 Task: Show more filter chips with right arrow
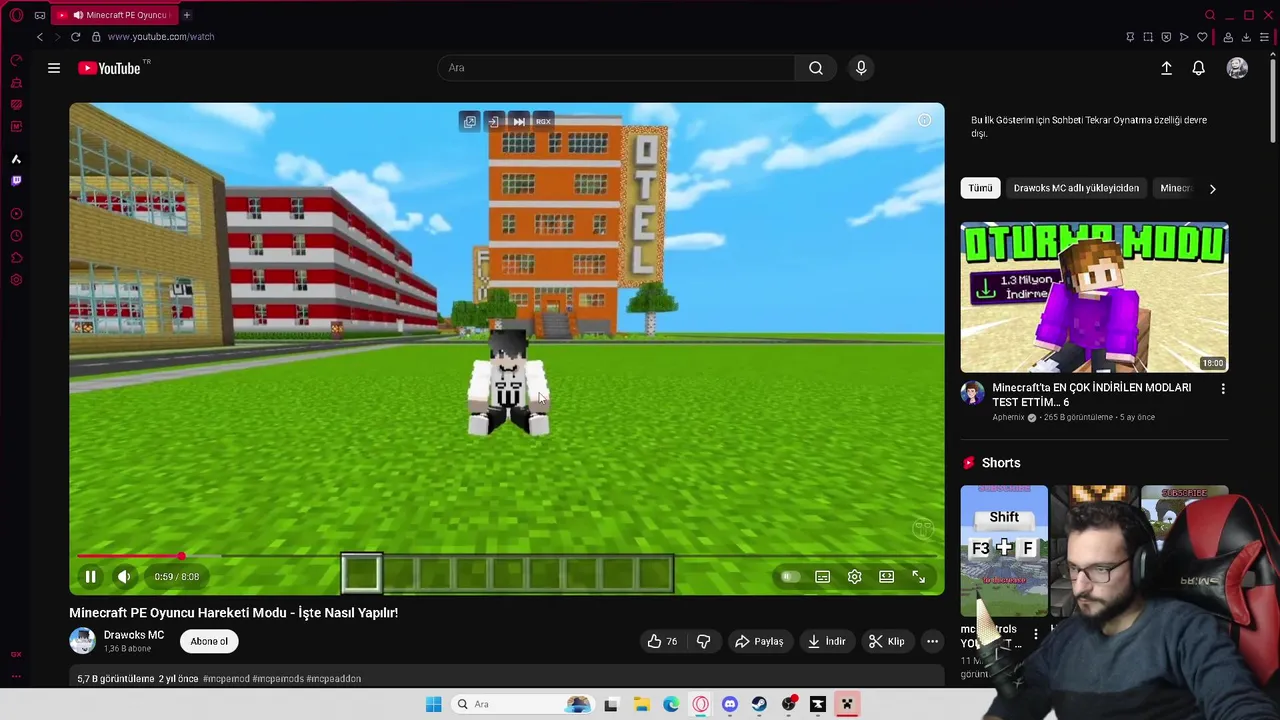point(1212,188)
